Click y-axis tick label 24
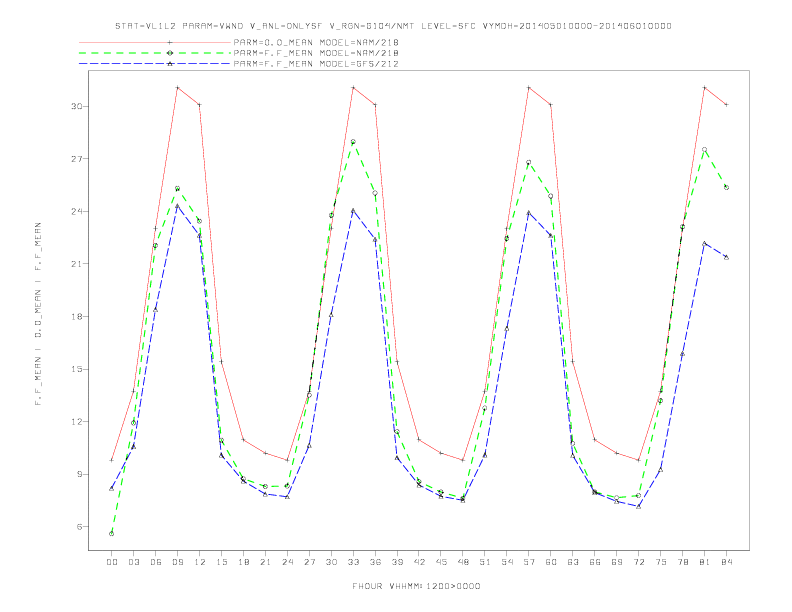The height and width of the screenshot is (612, 792). pos(76,211)
